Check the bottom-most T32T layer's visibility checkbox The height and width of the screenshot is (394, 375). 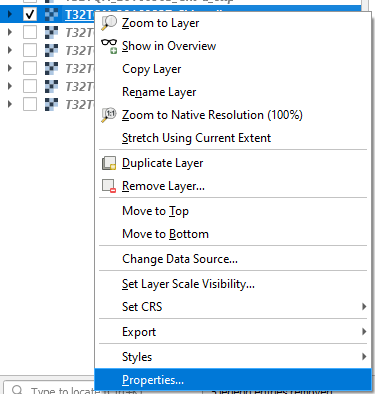(x=30, y=104)
